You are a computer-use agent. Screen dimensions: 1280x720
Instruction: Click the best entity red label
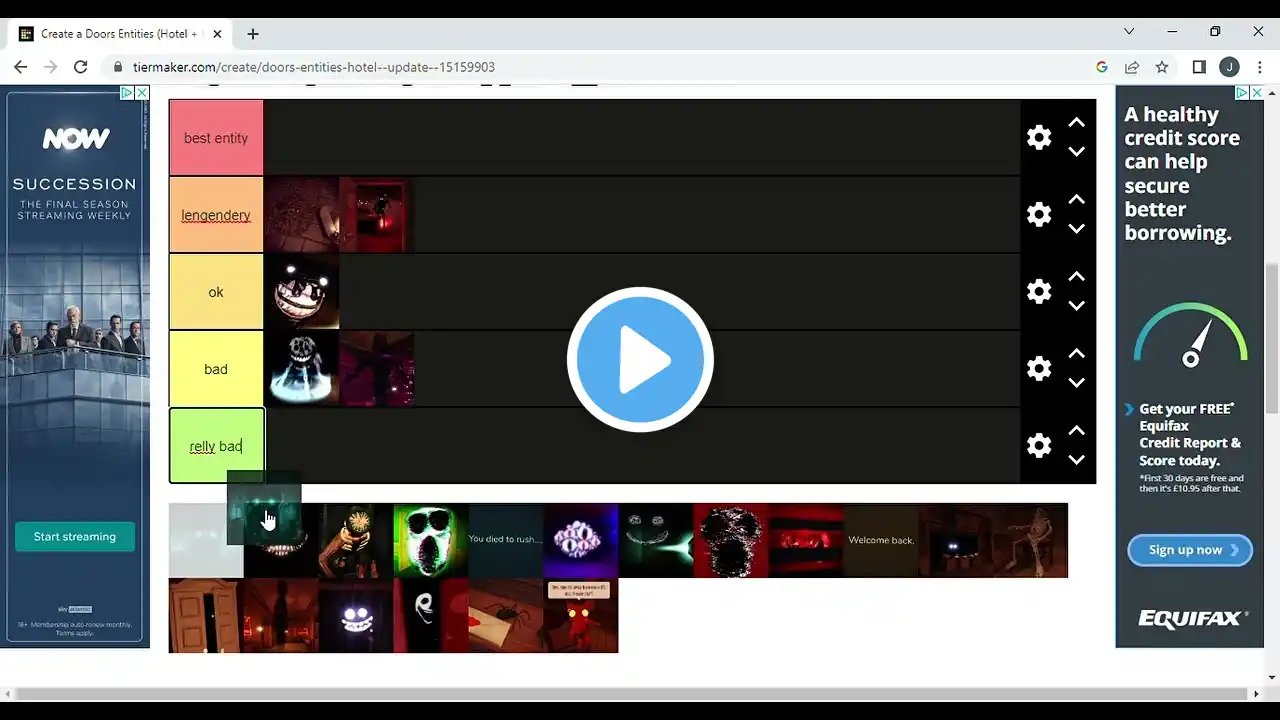(x=216, y=138)
